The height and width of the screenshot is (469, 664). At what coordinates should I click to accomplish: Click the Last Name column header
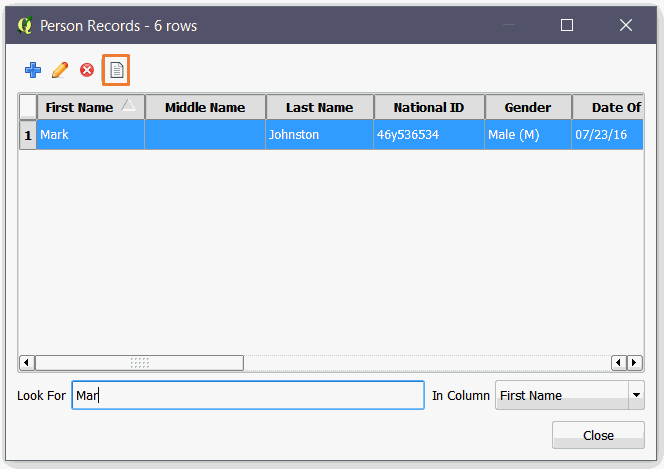[x=319, y=108]
